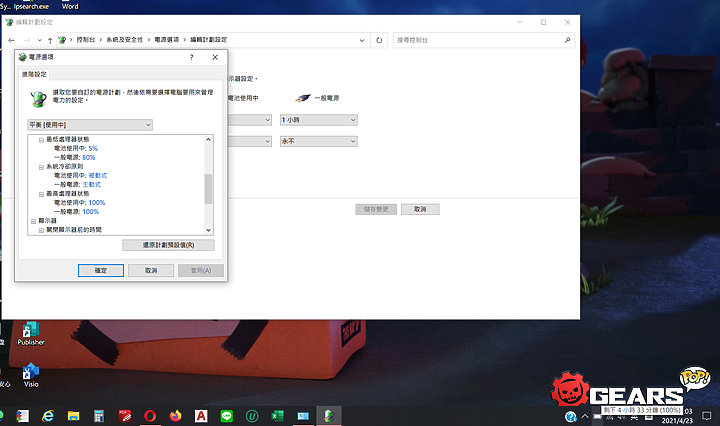Click 確定 in the power options dialog
Image resolution: width=720 pixels, height=426 pixels.
[101, 270]
